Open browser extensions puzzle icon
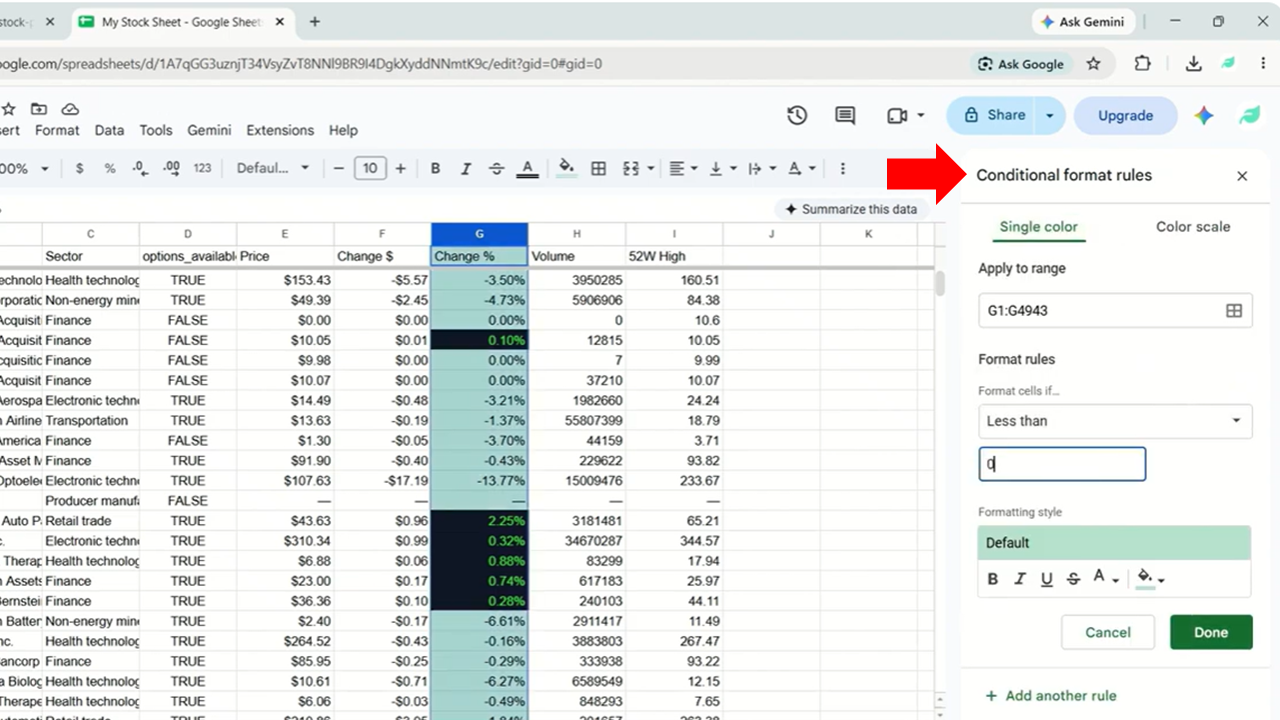The height and width of the screenshot is (720, 1280). [x=1142, y=63]
